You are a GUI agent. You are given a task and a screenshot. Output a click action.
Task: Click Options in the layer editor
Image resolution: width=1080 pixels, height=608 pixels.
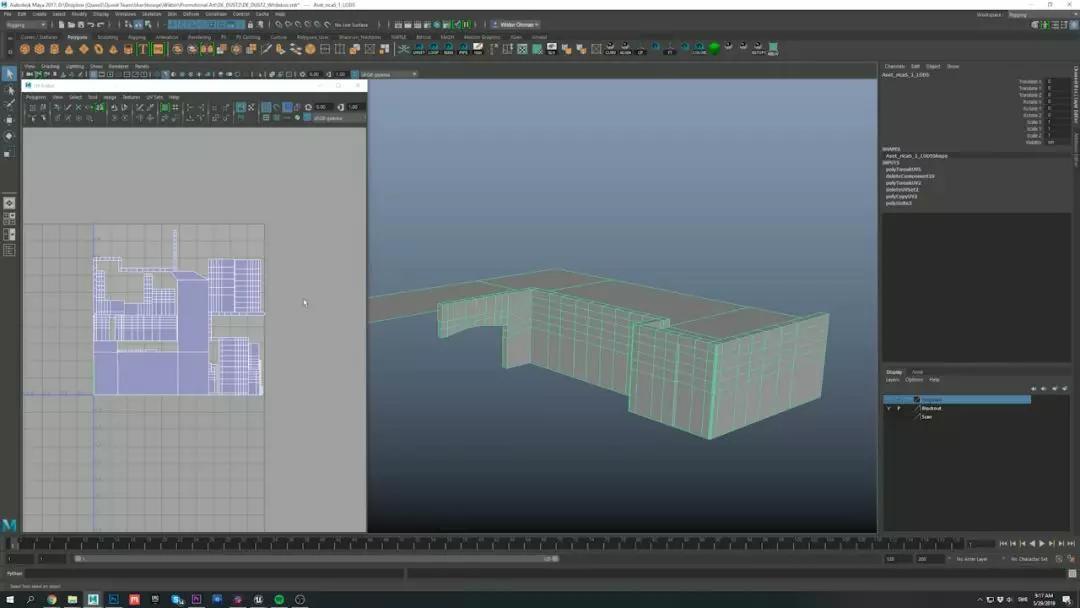914,380
